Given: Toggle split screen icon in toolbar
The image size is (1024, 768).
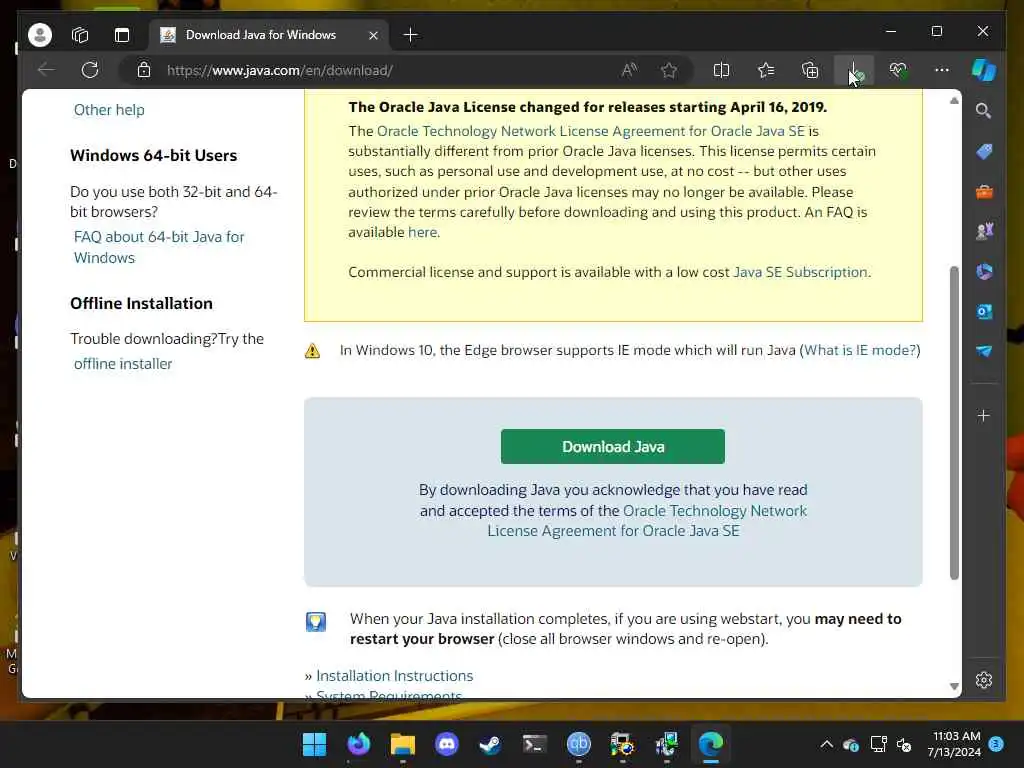Looking at the screenshot, I should point(722,70).
